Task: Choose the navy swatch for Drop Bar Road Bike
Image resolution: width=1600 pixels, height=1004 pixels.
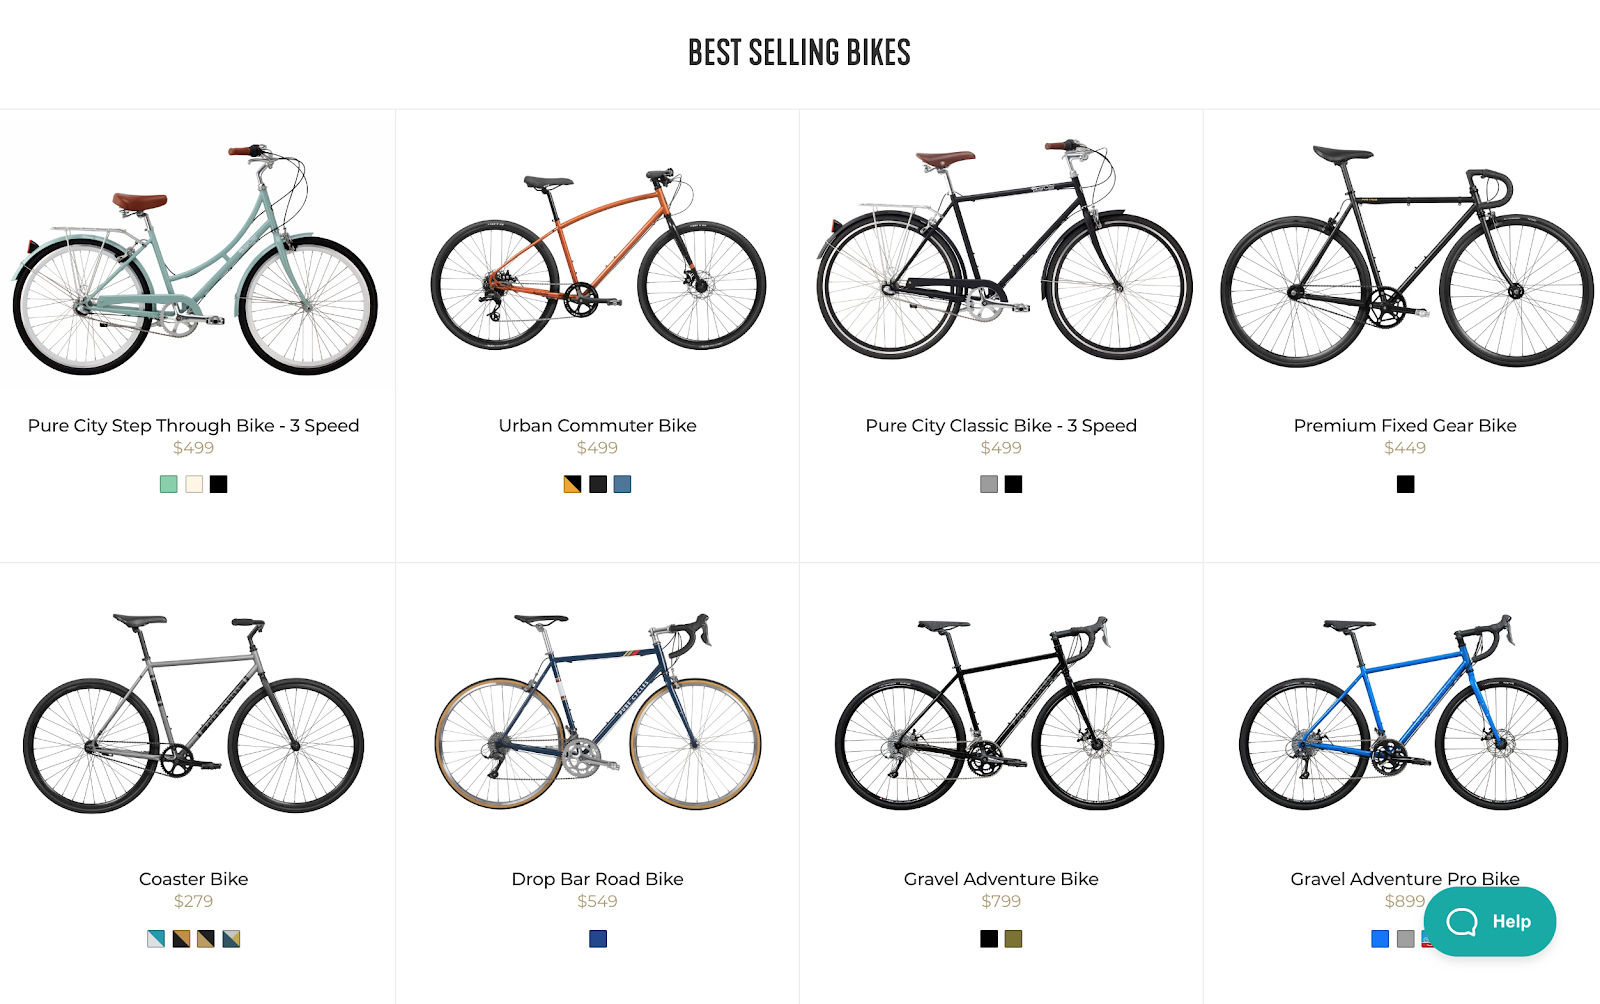Action: pos(597,938)
